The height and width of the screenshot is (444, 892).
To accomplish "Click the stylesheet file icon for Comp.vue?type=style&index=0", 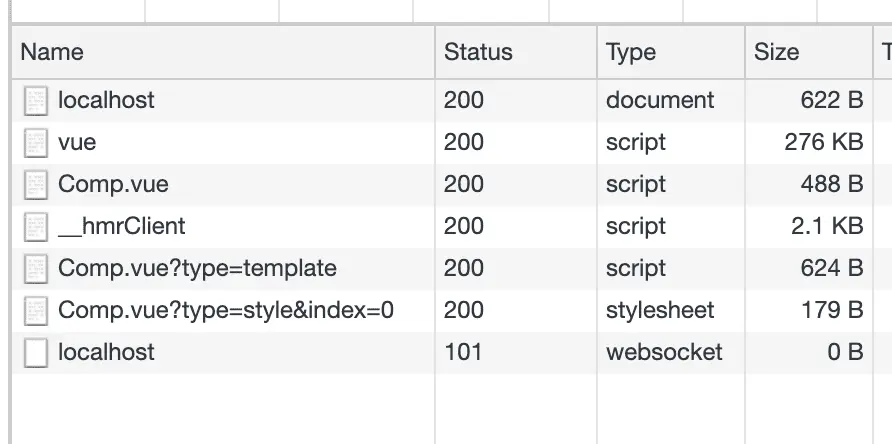I will click(x=36, y=311).
